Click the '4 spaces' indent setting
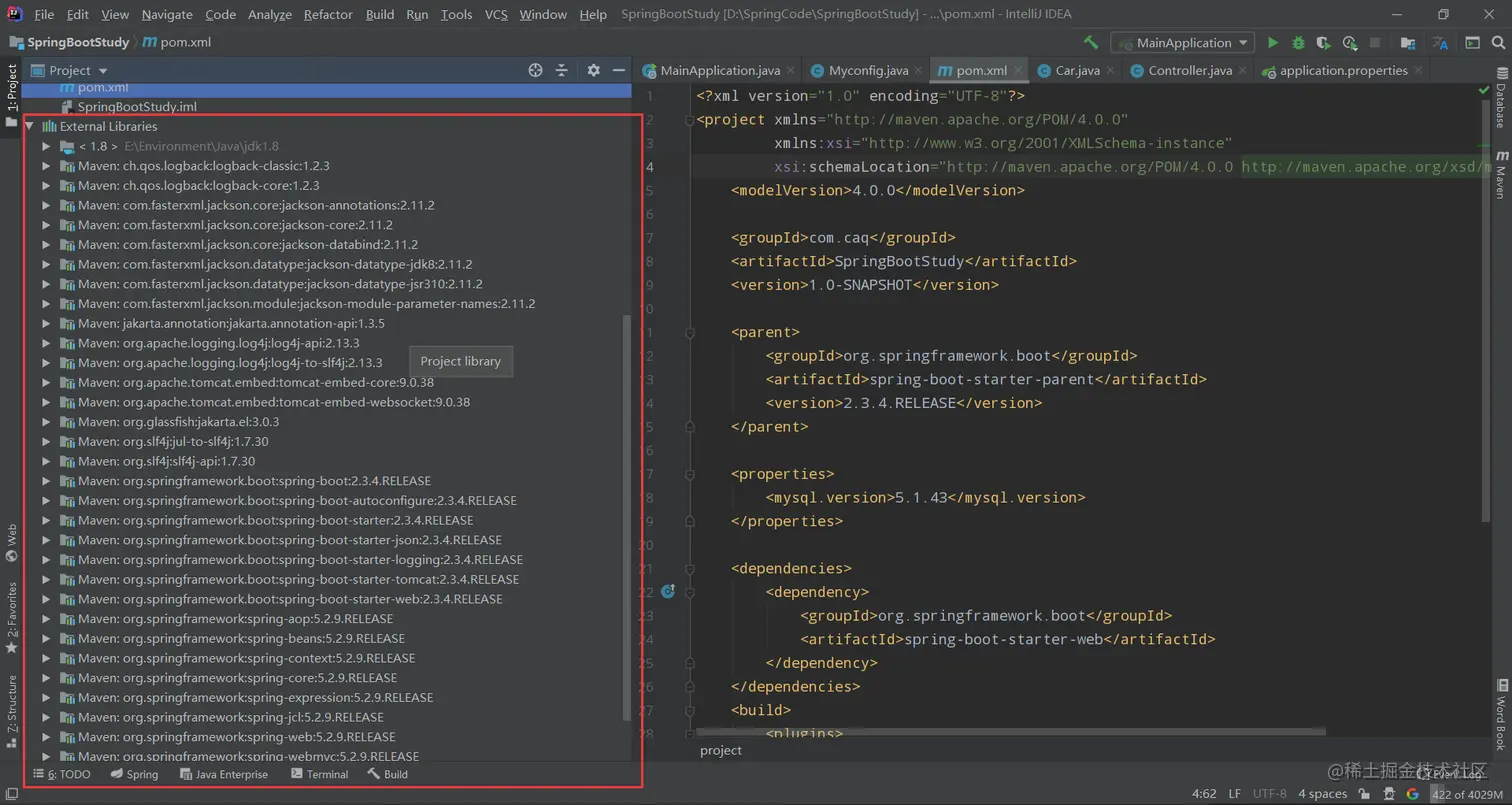This screenshot has width=1512, height=805. click(1322, 794)
